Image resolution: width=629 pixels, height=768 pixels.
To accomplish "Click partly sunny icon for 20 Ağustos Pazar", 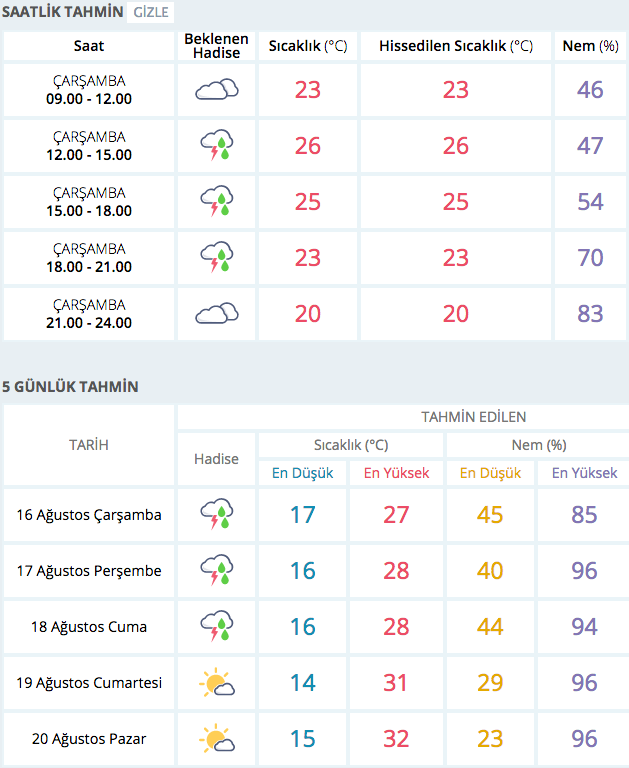I will click(x=216, y=740).
